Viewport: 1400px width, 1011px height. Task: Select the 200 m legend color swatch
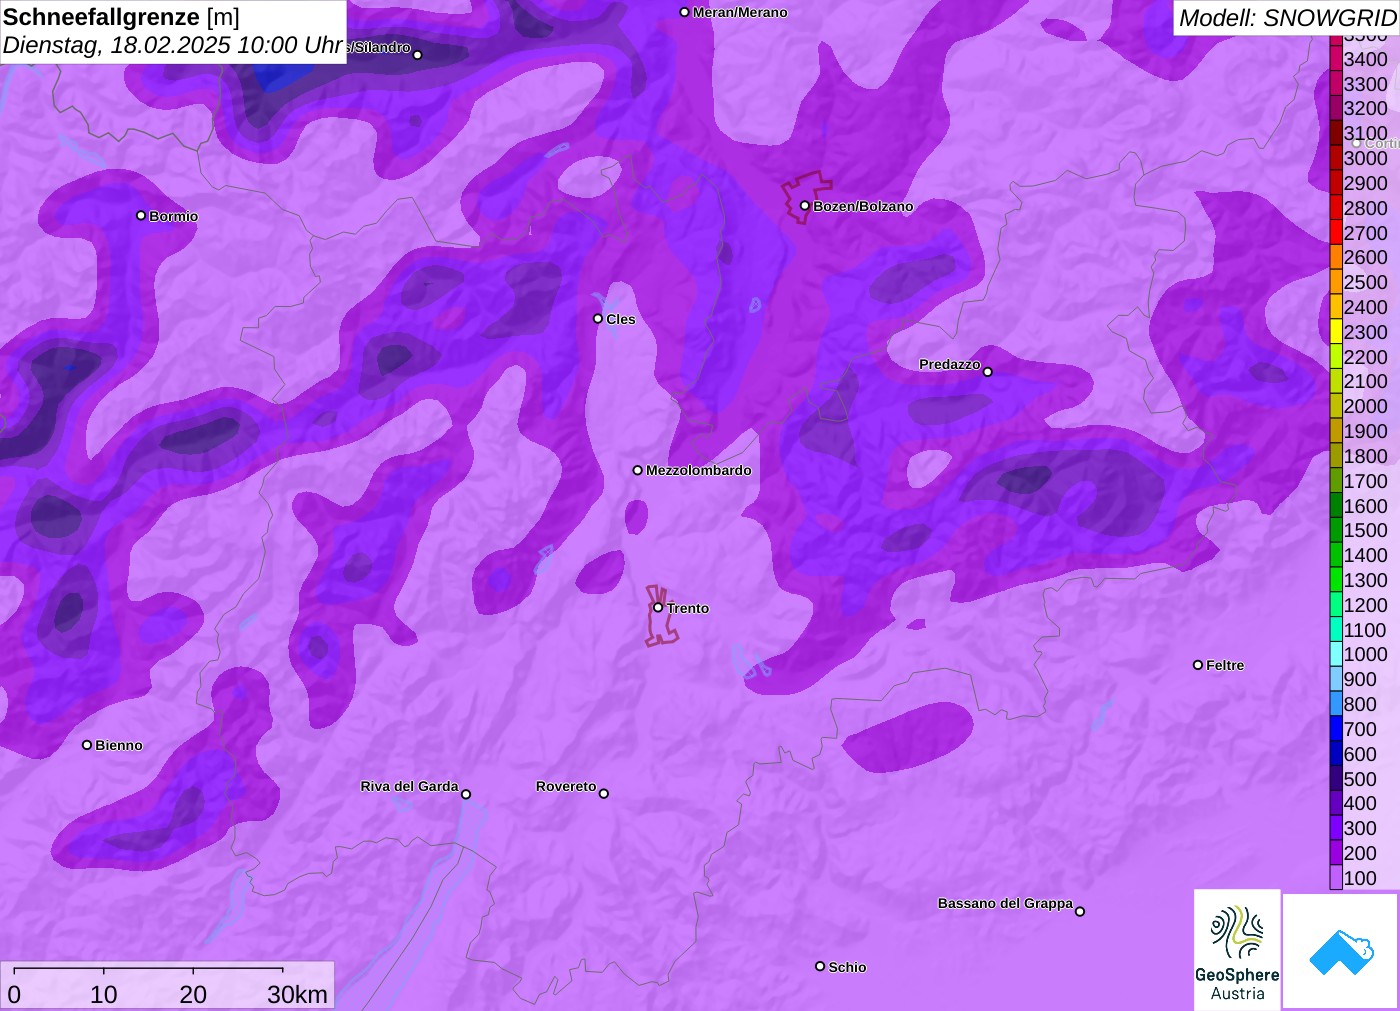point(1336,853)
